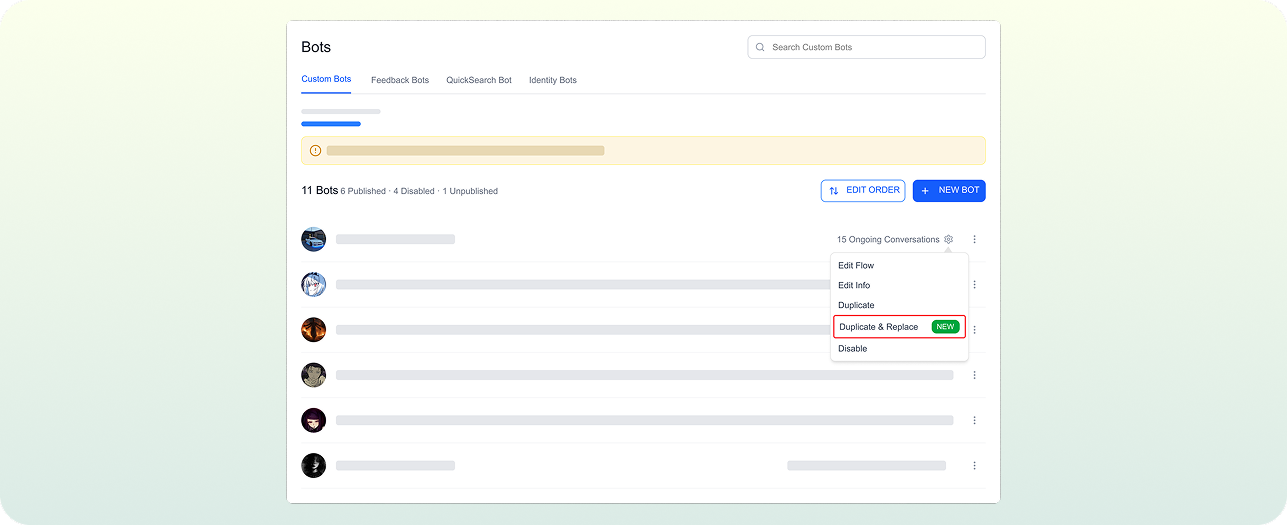The width and height of the screenshot is (1287, 525).
Task: Click the blue car bot avatar
Action: click(x=314, y=240)
